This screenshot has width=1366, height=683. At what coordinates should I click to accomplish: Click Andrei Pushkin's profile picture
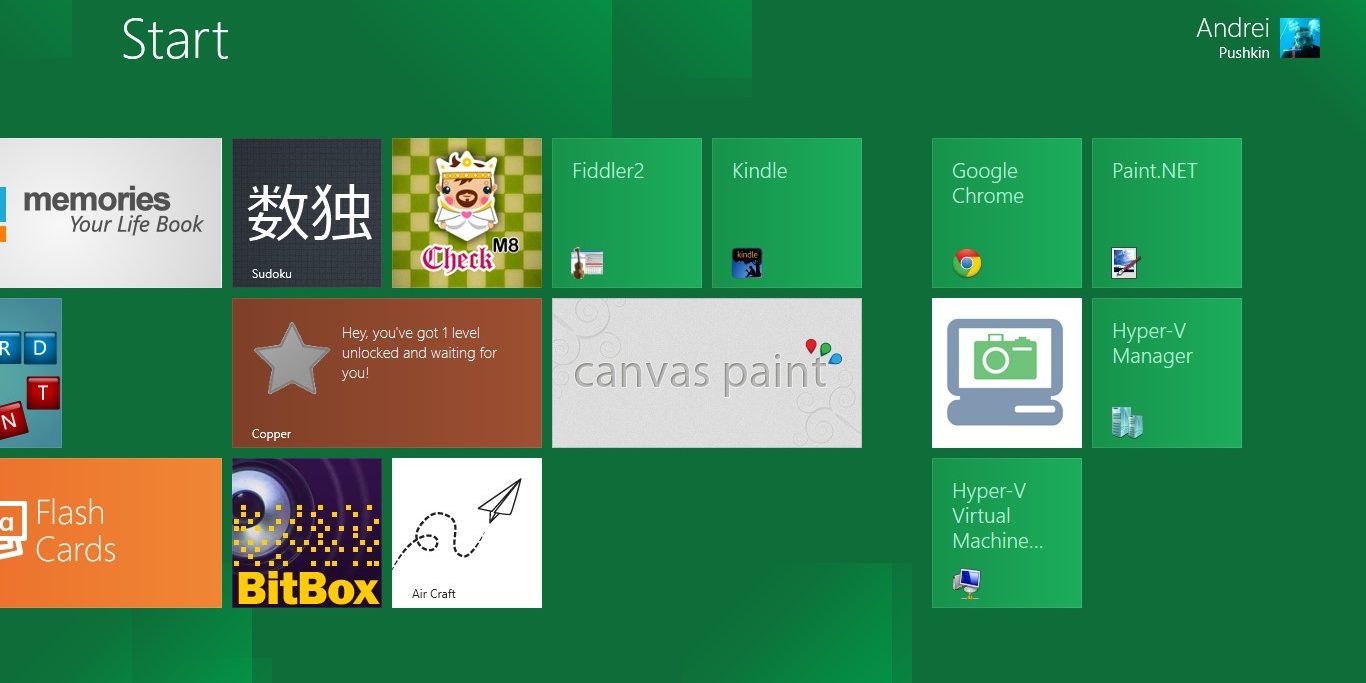[x=1300, y=38]
